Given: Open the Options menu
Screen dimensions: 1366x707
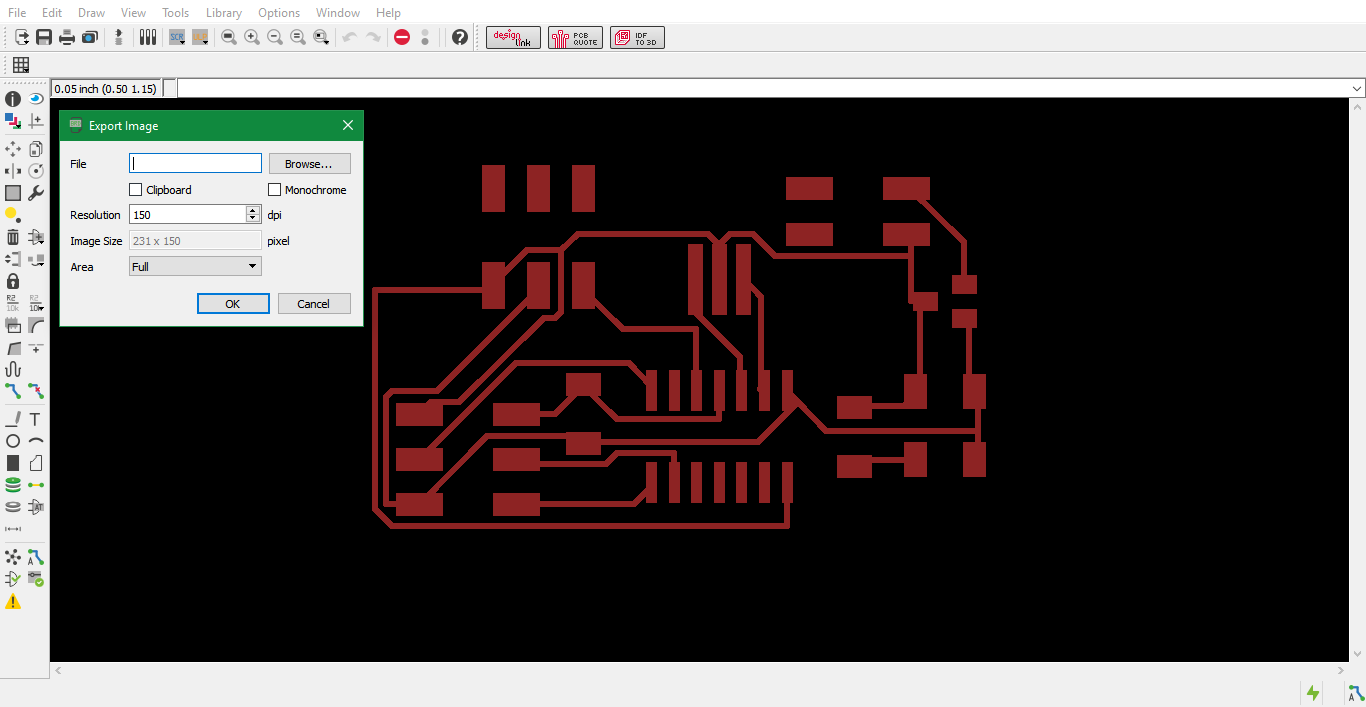Looking at the screenshot, I should point(279,13).
